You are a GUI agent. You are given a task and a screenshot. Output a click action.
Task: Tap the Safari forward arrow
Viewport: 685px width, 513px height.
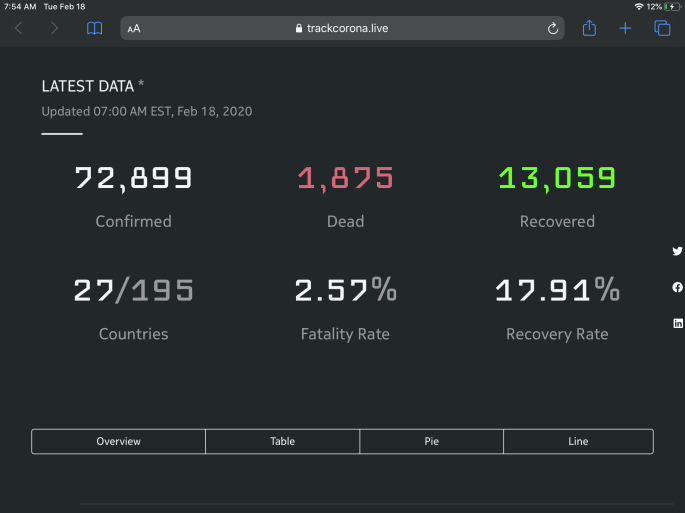pyautogui.click(x=54, y=29)
